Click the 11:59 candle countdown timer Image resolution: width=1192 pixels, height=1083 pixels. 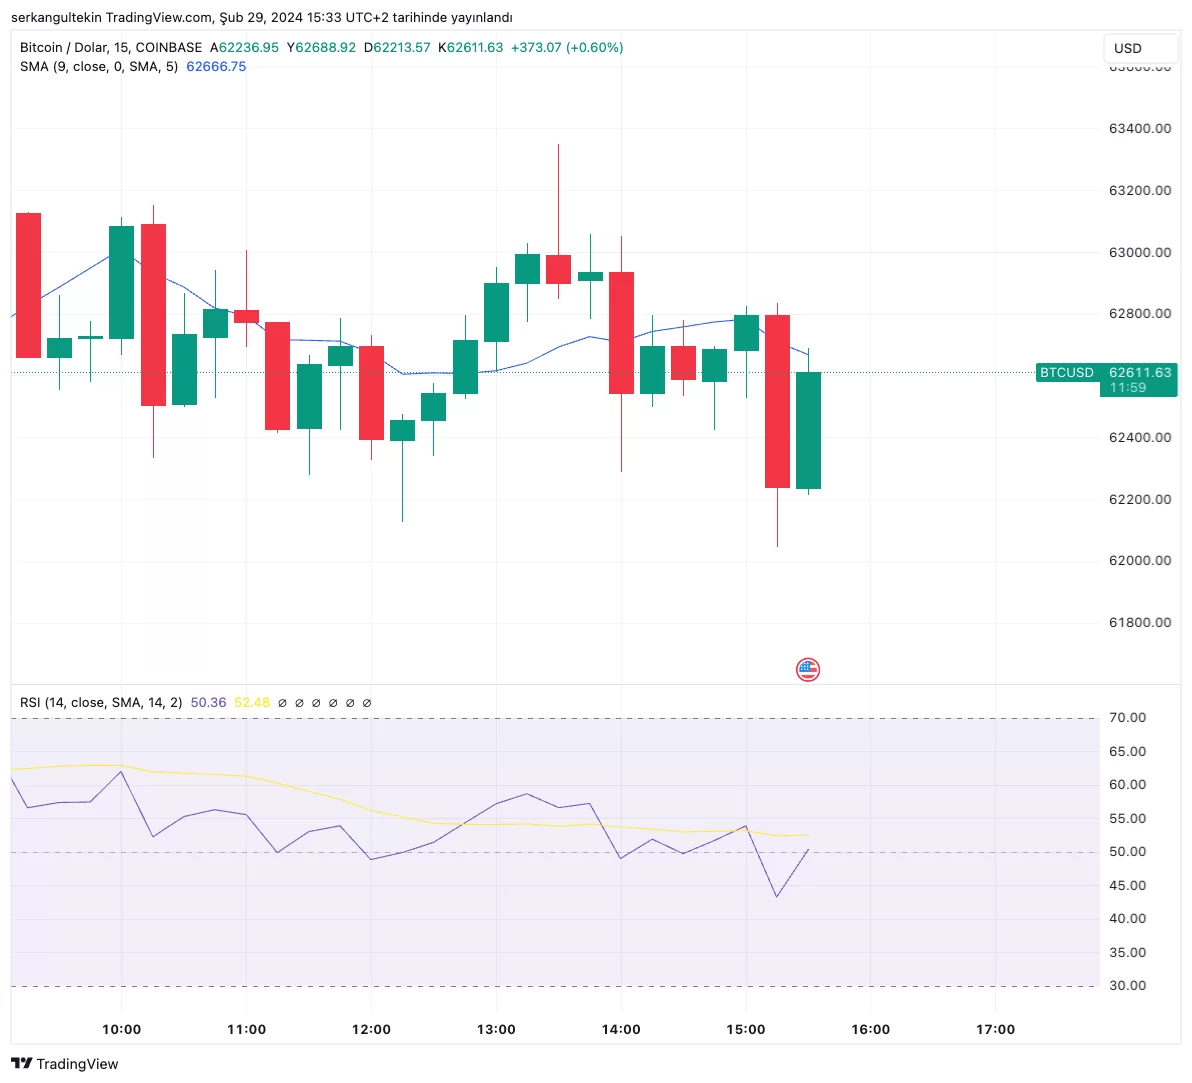[x=1128, y=388]
